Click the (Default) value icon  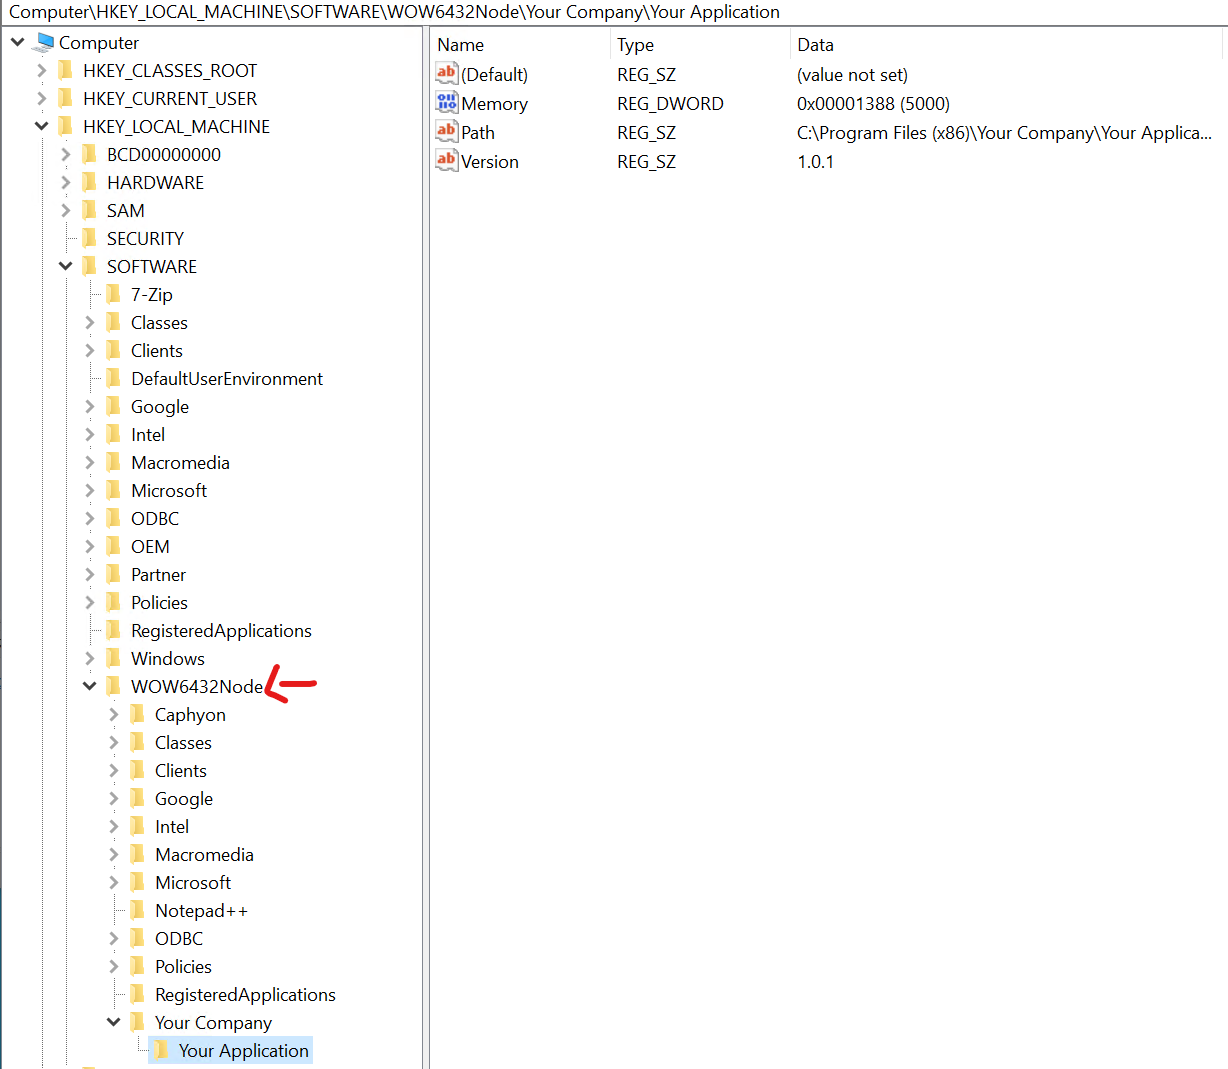click(446, 74)
